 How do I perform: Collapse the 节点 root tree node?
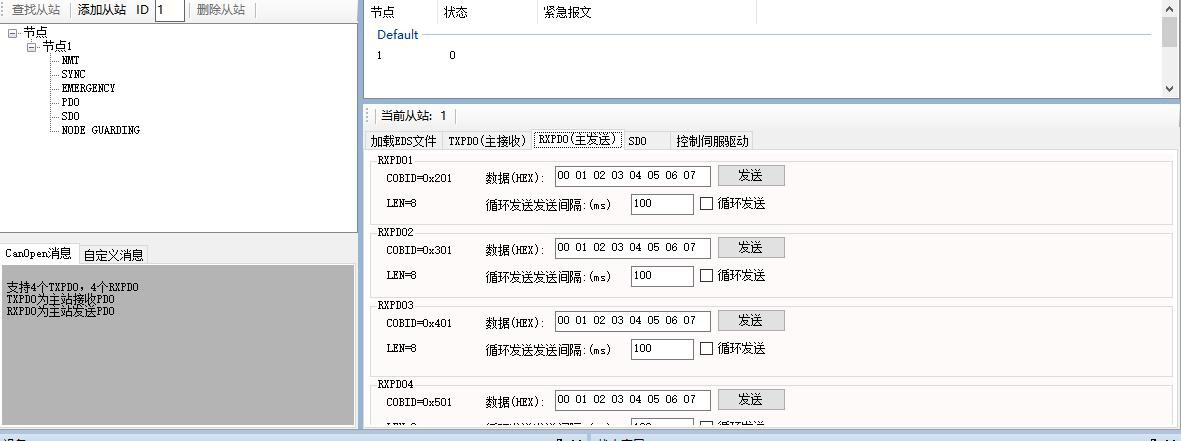pyautogui.click(x=12, y=33)
